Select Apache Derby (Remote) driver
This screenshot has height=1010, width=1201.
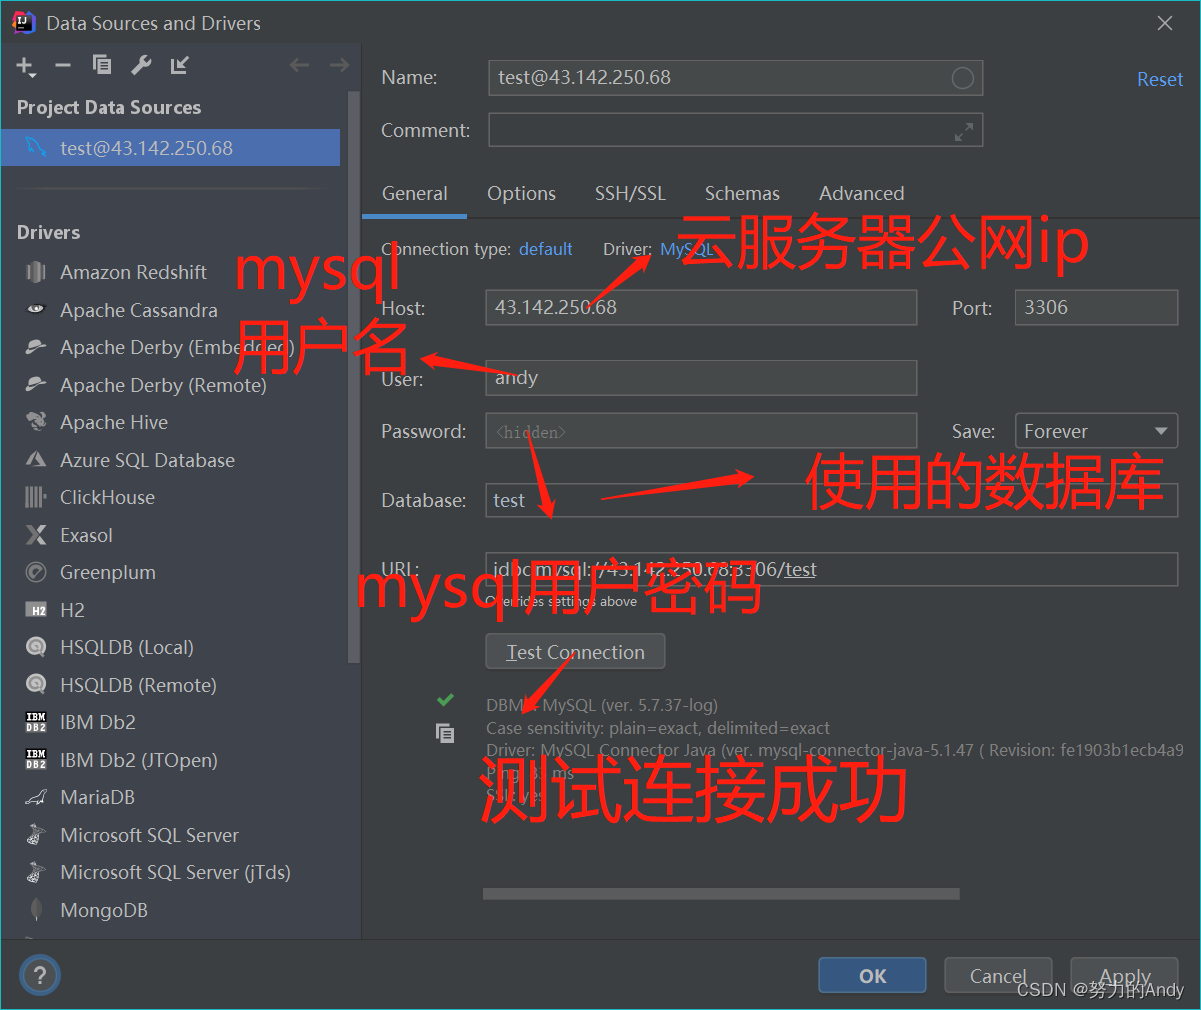[x=163, y=385]
